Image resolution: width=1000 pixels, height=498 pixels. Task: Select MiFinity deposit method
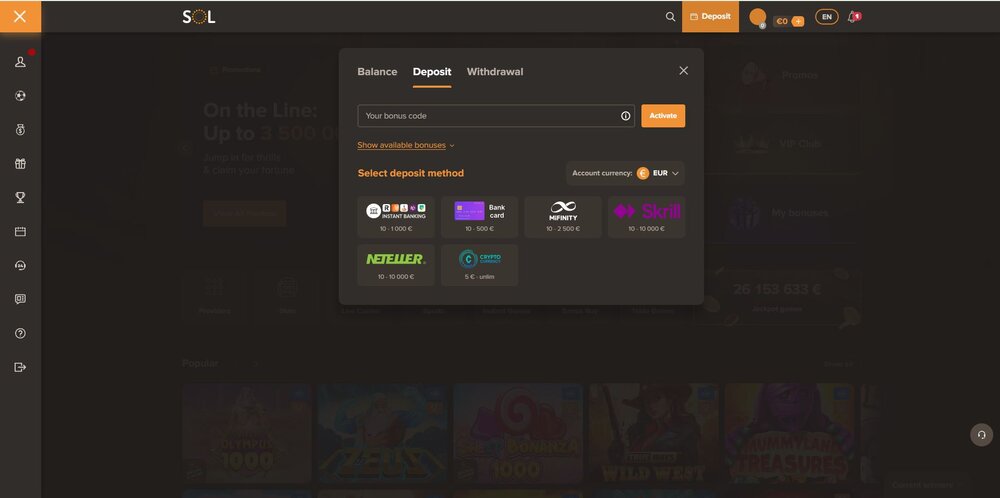tap(563, 217)
